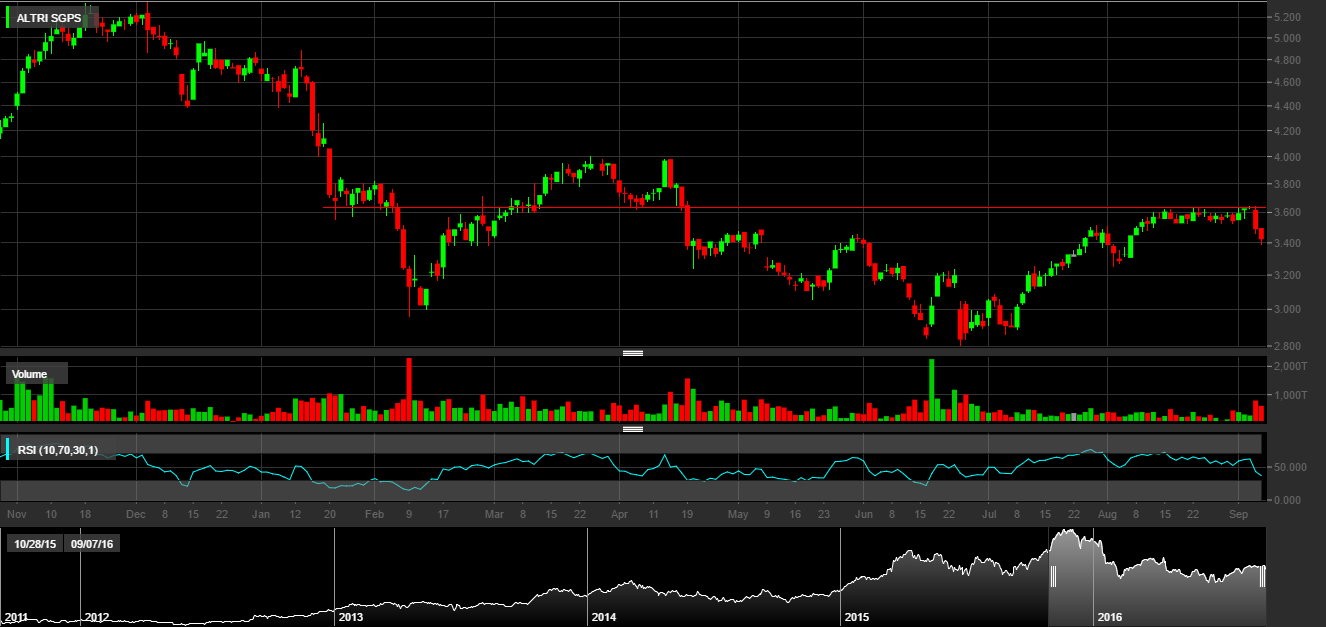Click the right range-selector grip in navigator
The height and width of the screenshot is (627, 1326).
[x=1262, y=577]
